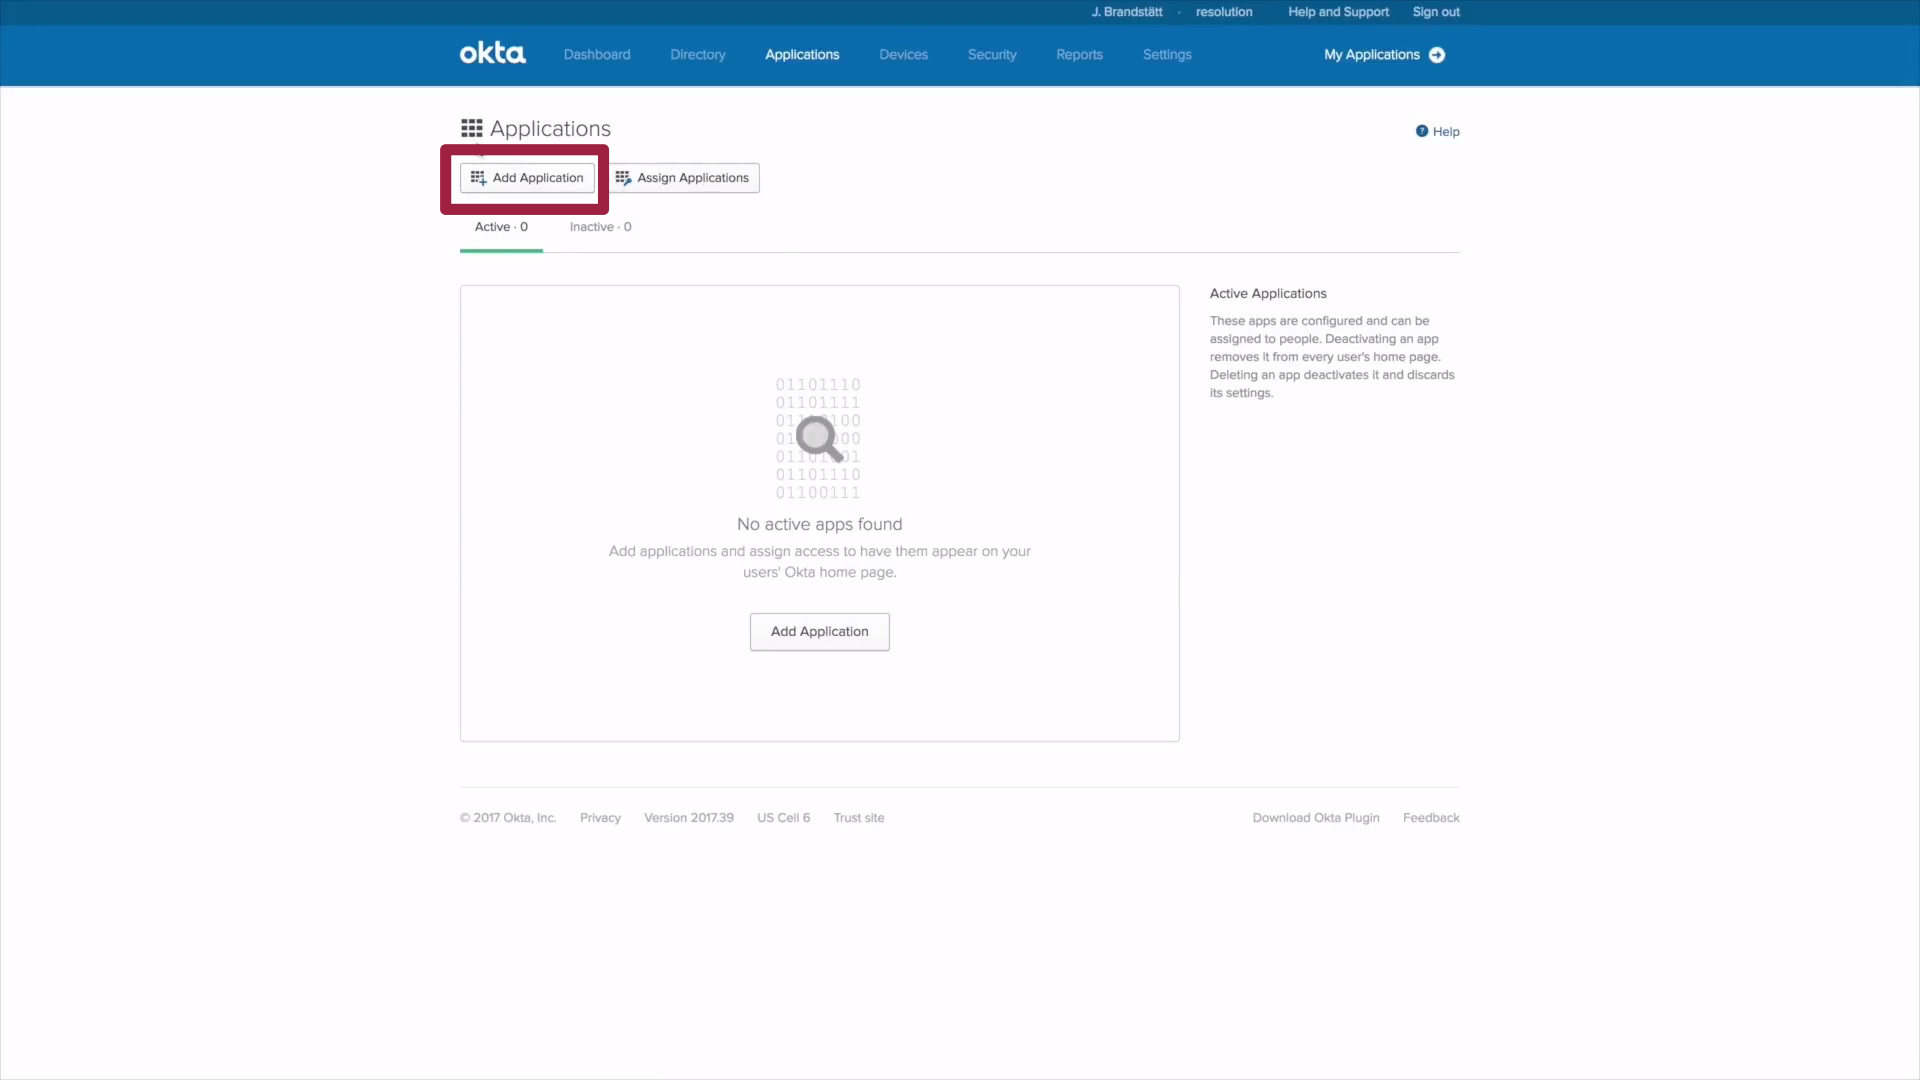
Task: Switch to the Inactive tab
Action: [x=600, y=227]
